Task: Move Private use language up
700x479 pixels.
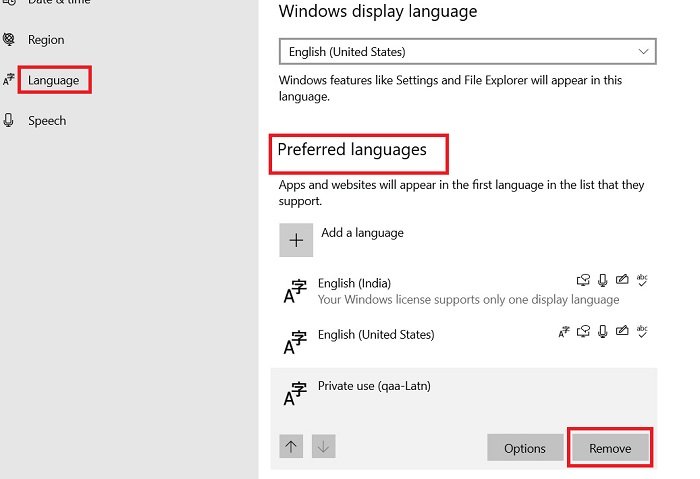Action: pos(291,446)
